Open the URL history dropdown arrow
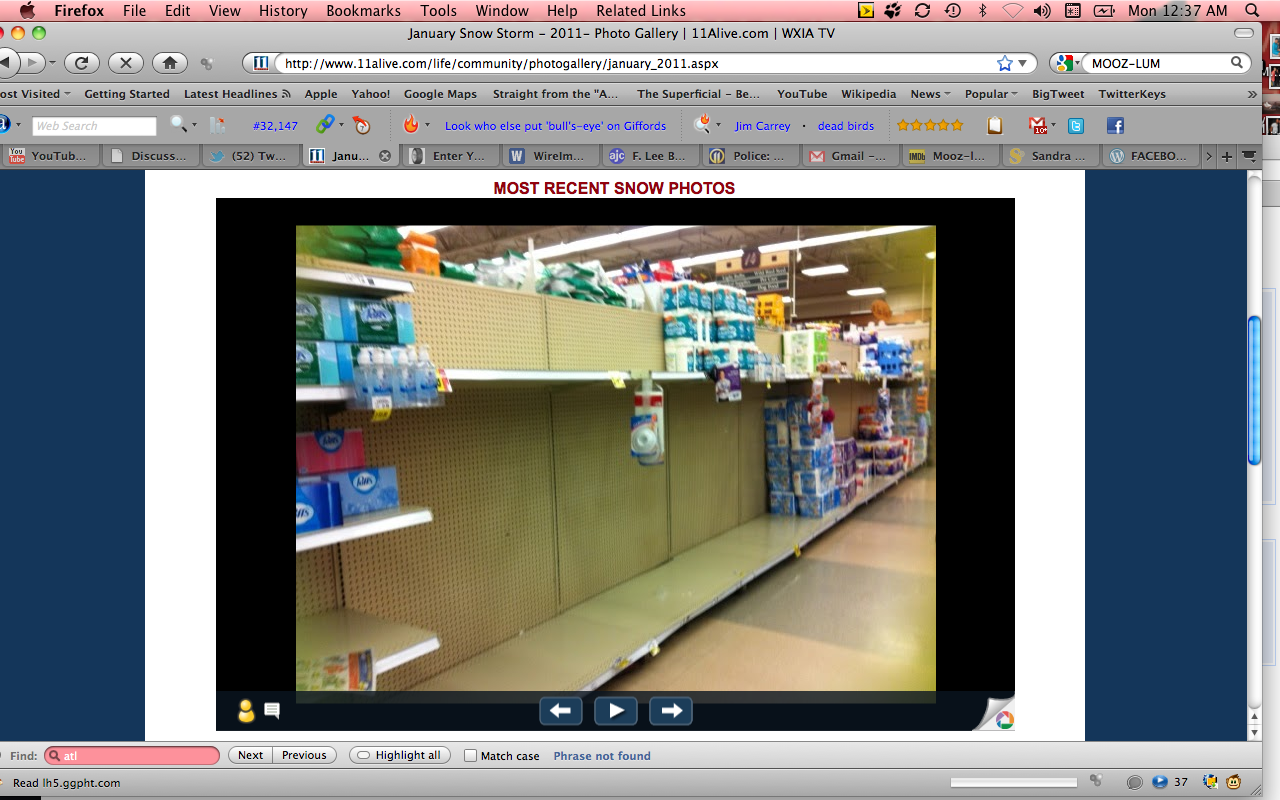This screenshot has width=1280, height=800. (1022, 63)
